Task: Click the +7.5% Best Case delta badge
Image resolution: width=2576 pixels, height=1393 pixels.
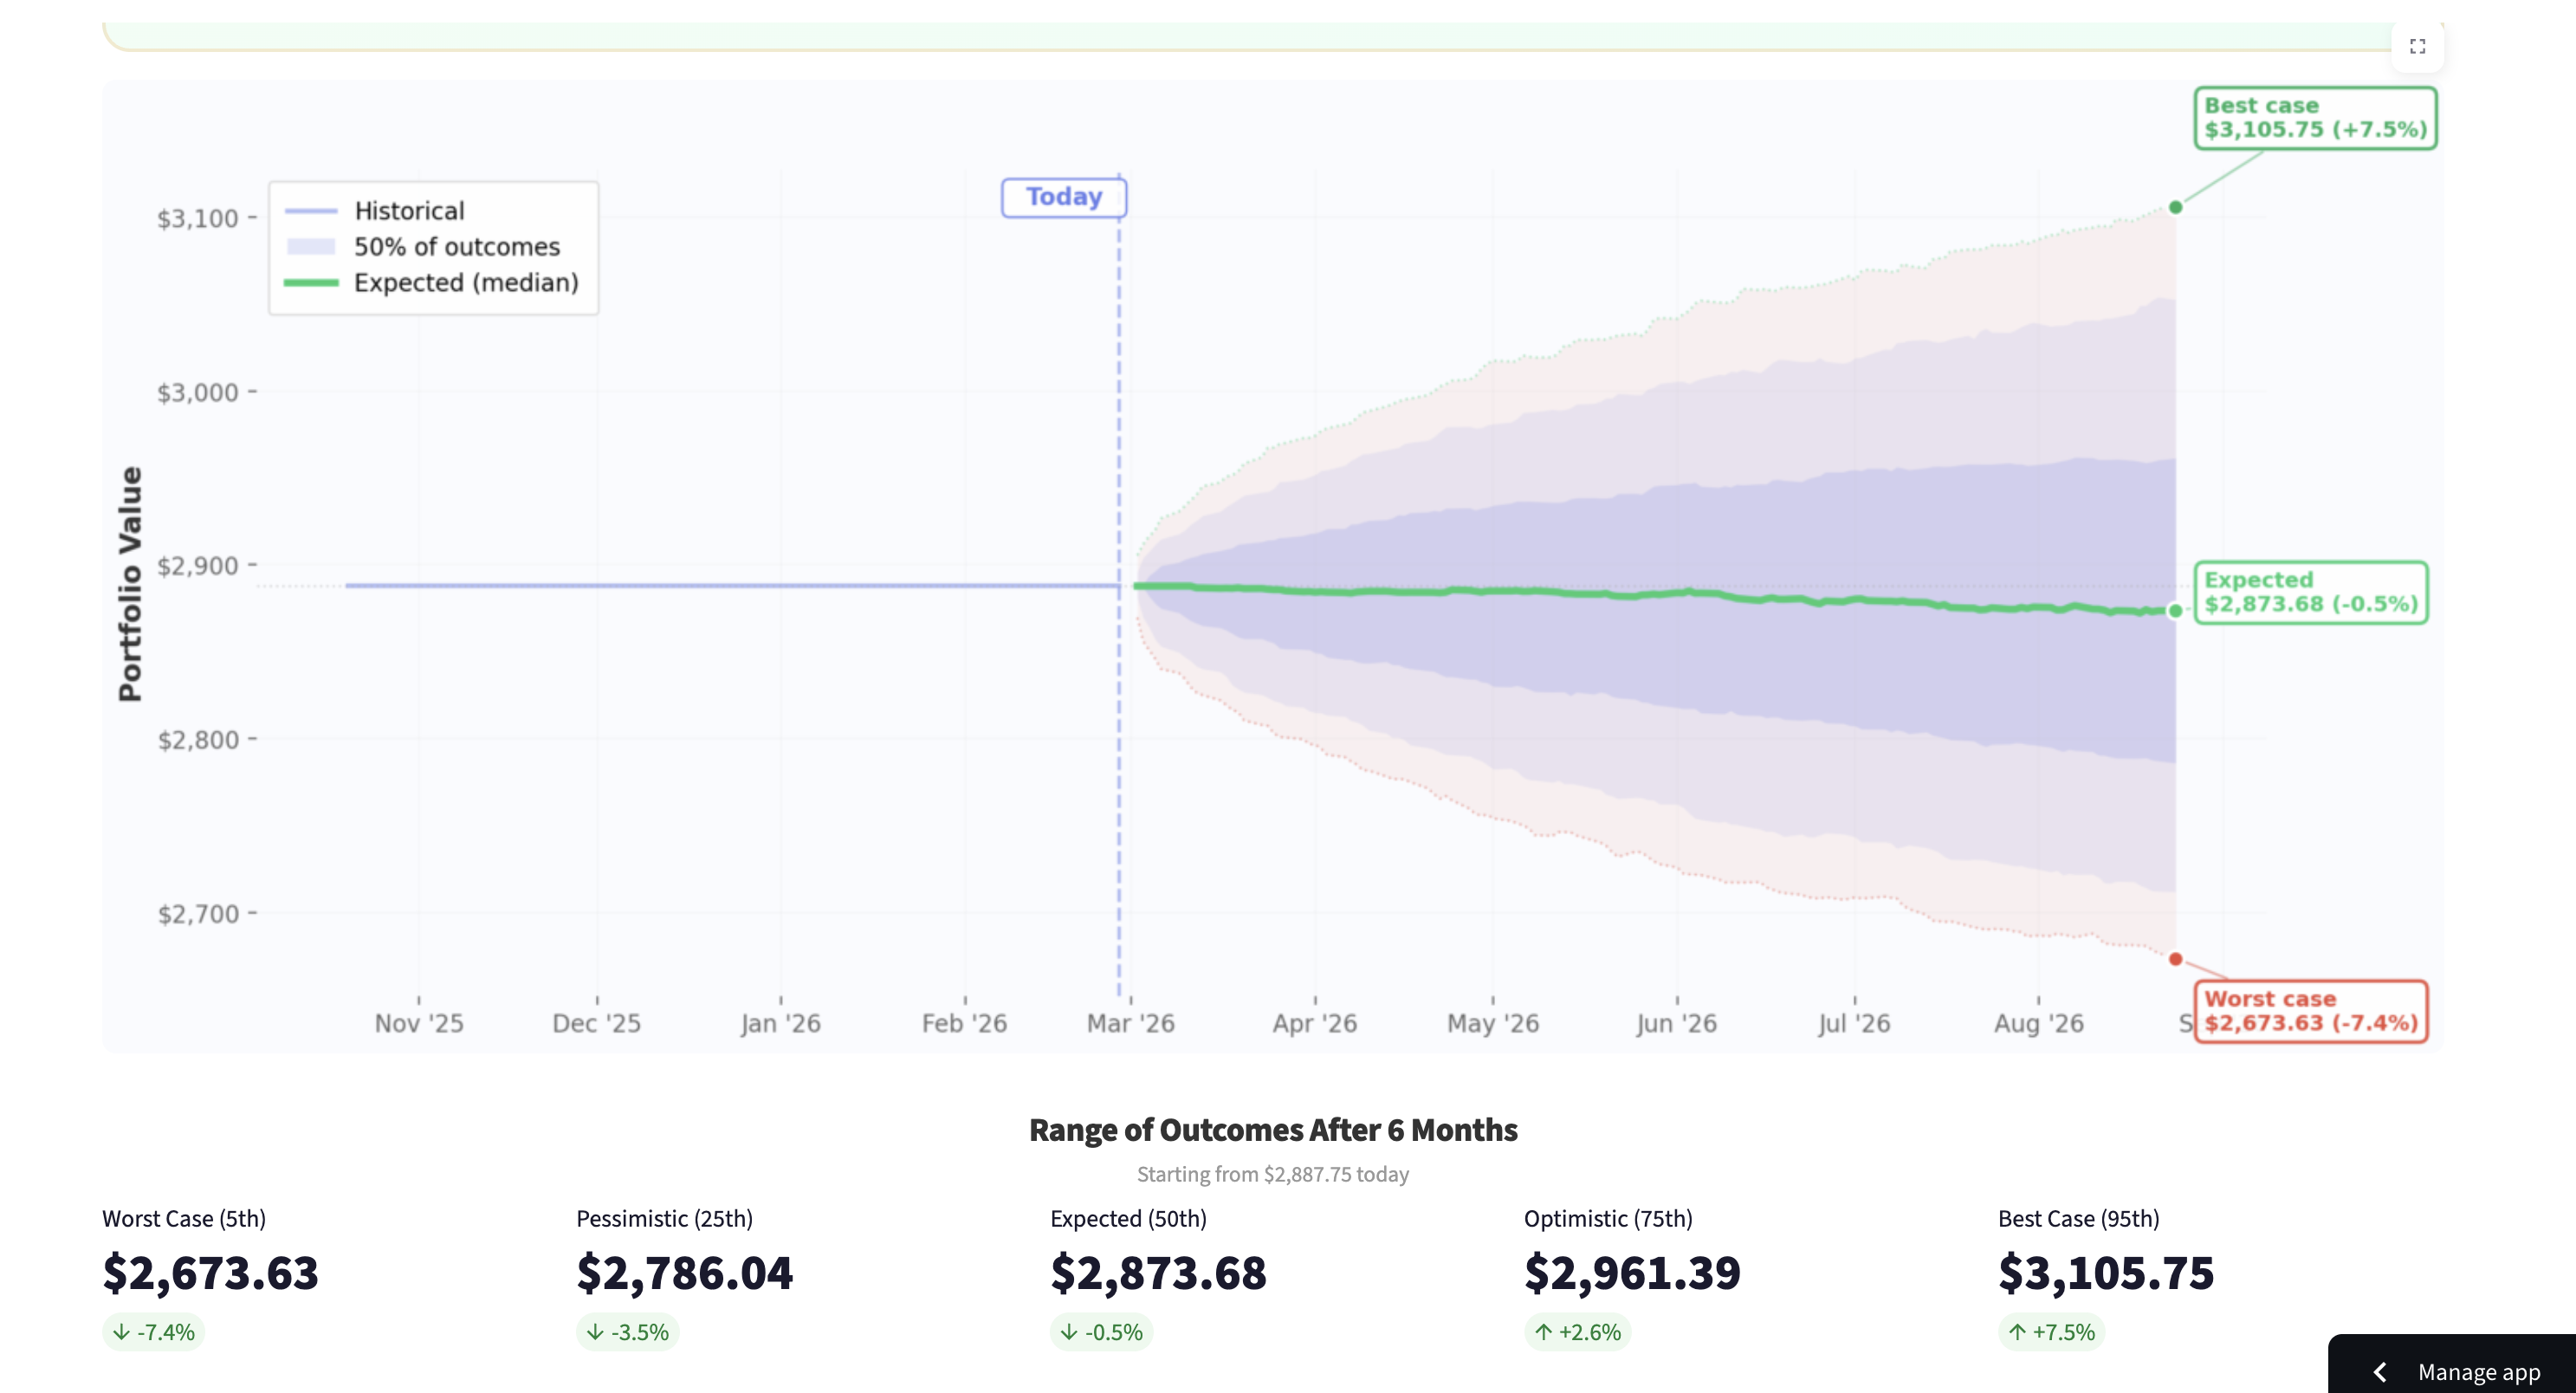Action: [2051, 1332]
